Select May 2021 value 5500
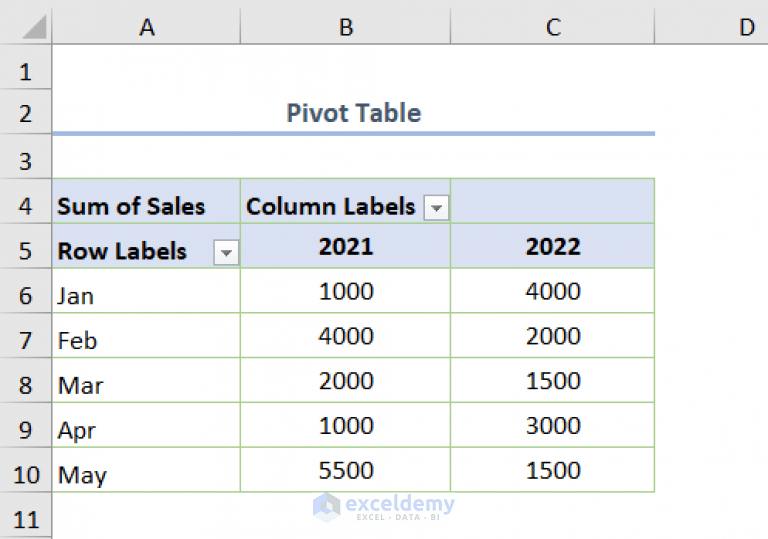 click(x=345, y=470)
